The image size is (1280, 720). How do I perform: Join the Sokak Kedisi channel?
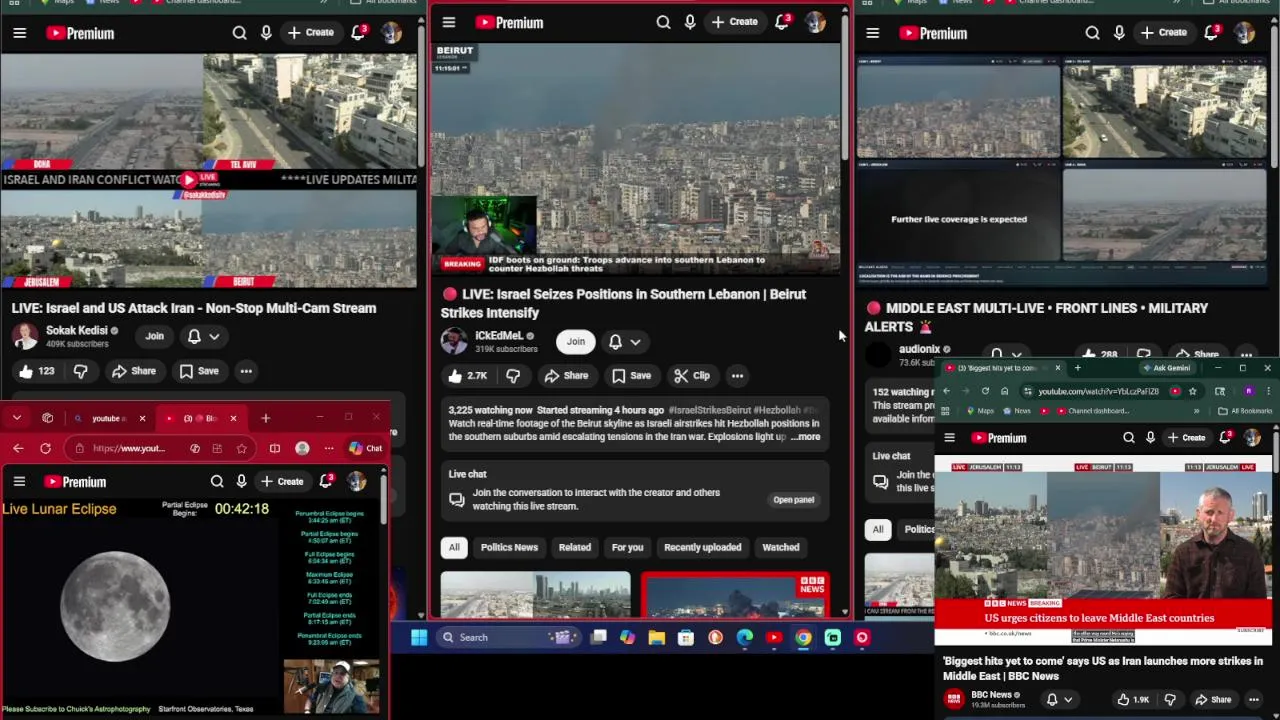tap(154, 336)
